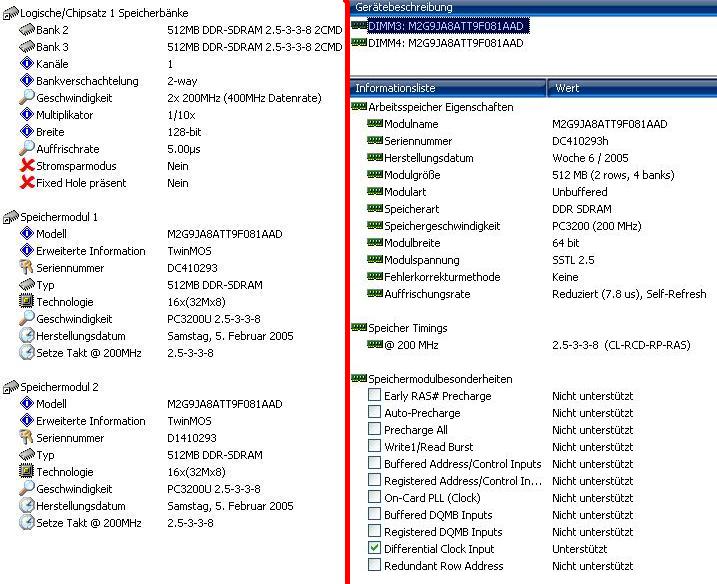Click the memory chip icon beside Bank 2
The width and height of the screenshot is (717, 584).
click(x=27, y=30)
